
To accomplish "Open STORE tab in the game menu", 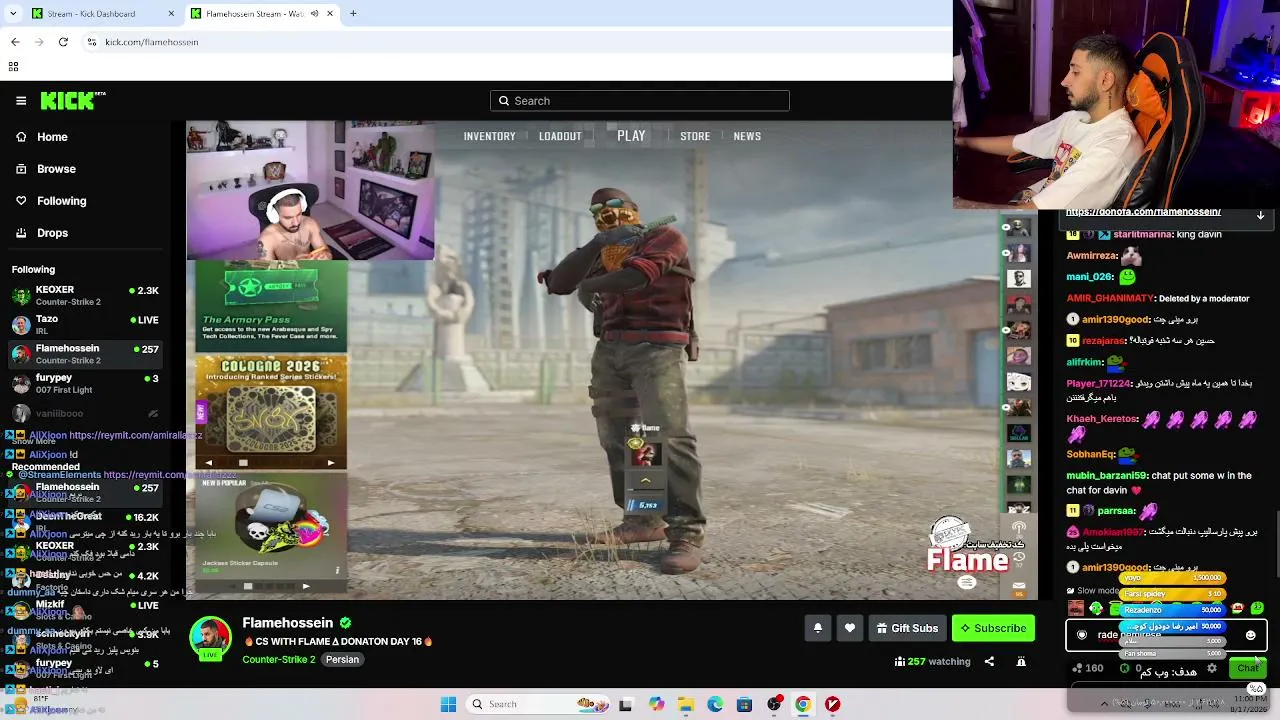I will point(695,136).
